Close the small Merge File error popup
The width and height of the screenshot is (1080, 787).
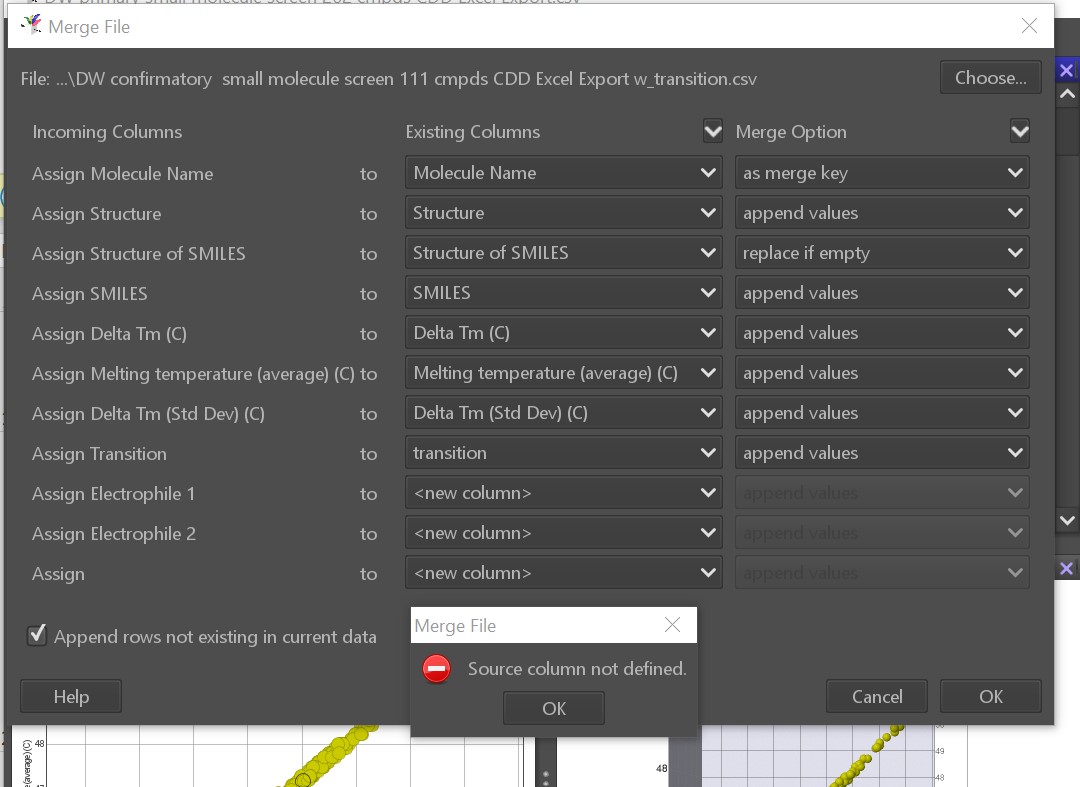pos(672,625)
